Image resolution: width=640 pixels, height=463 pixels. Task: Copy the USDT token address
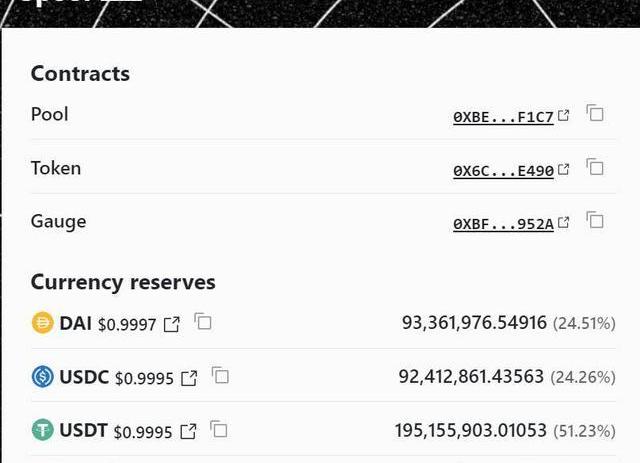point(219,430)
